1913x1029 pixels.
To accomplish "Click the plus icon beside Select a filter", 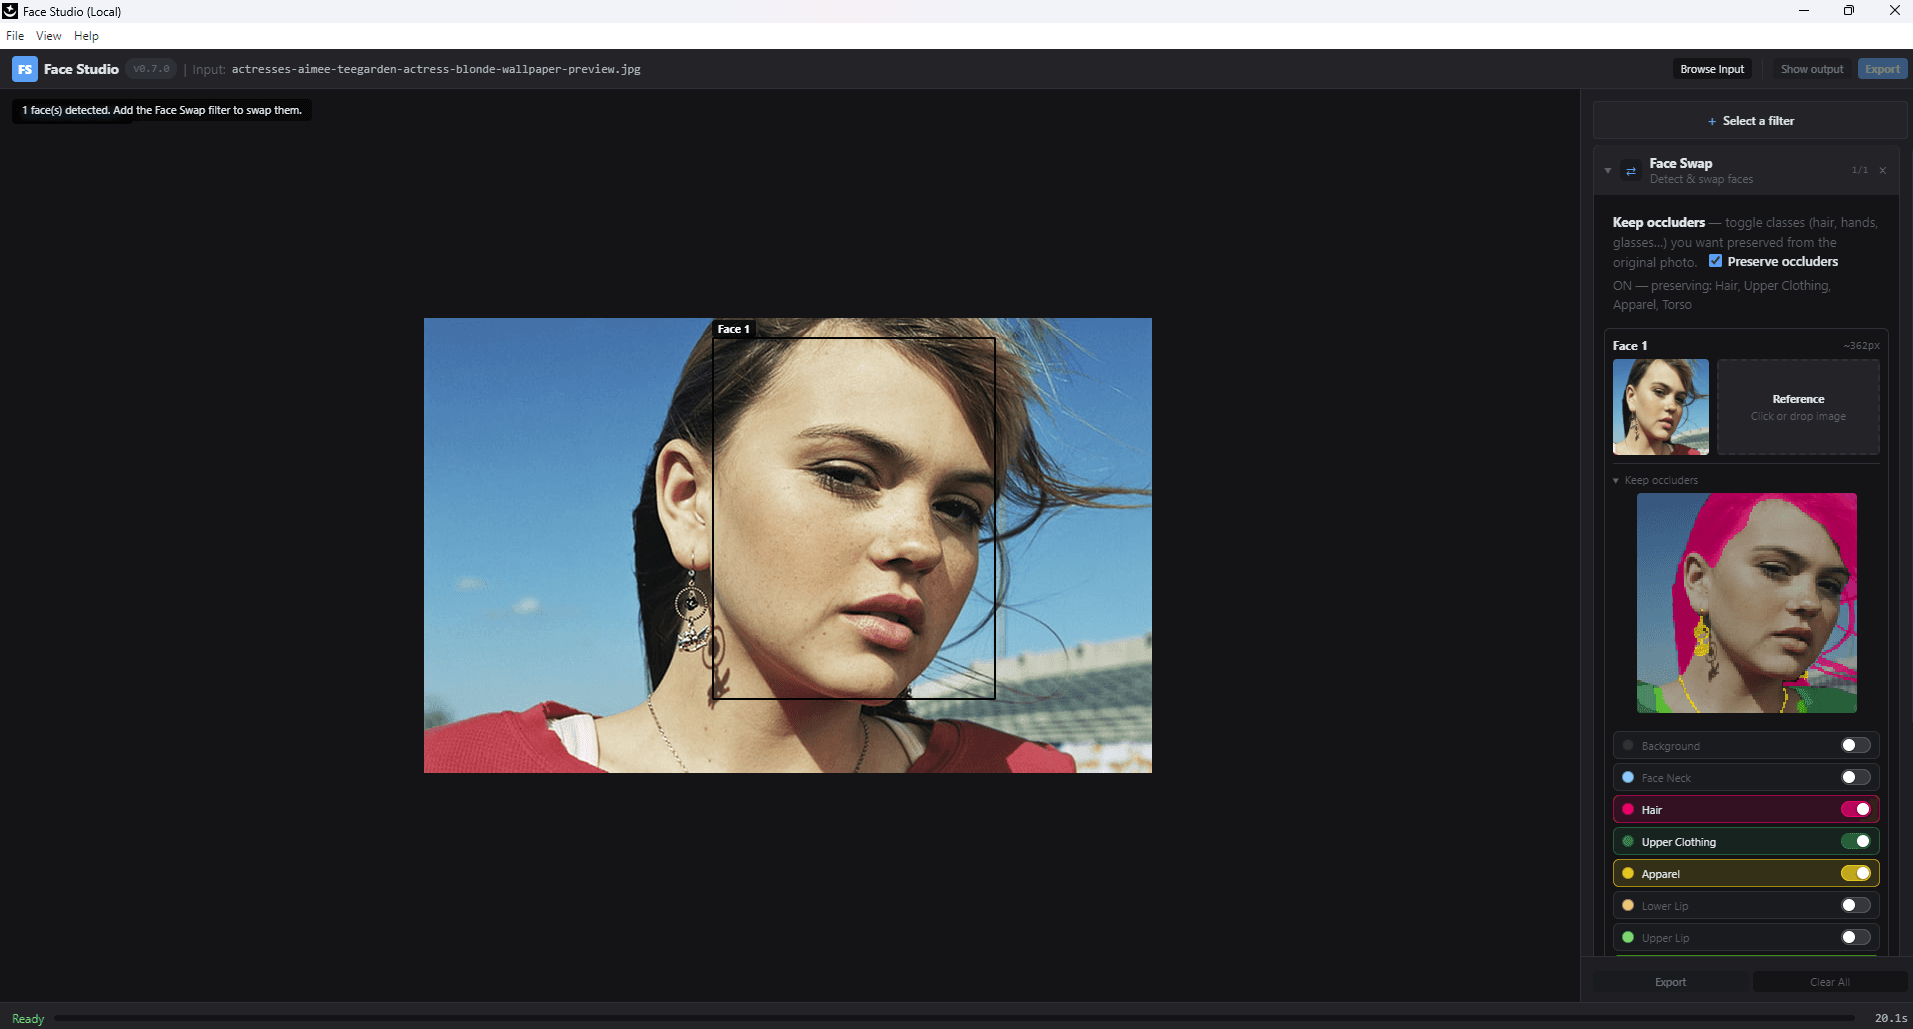I will 1712,121.
